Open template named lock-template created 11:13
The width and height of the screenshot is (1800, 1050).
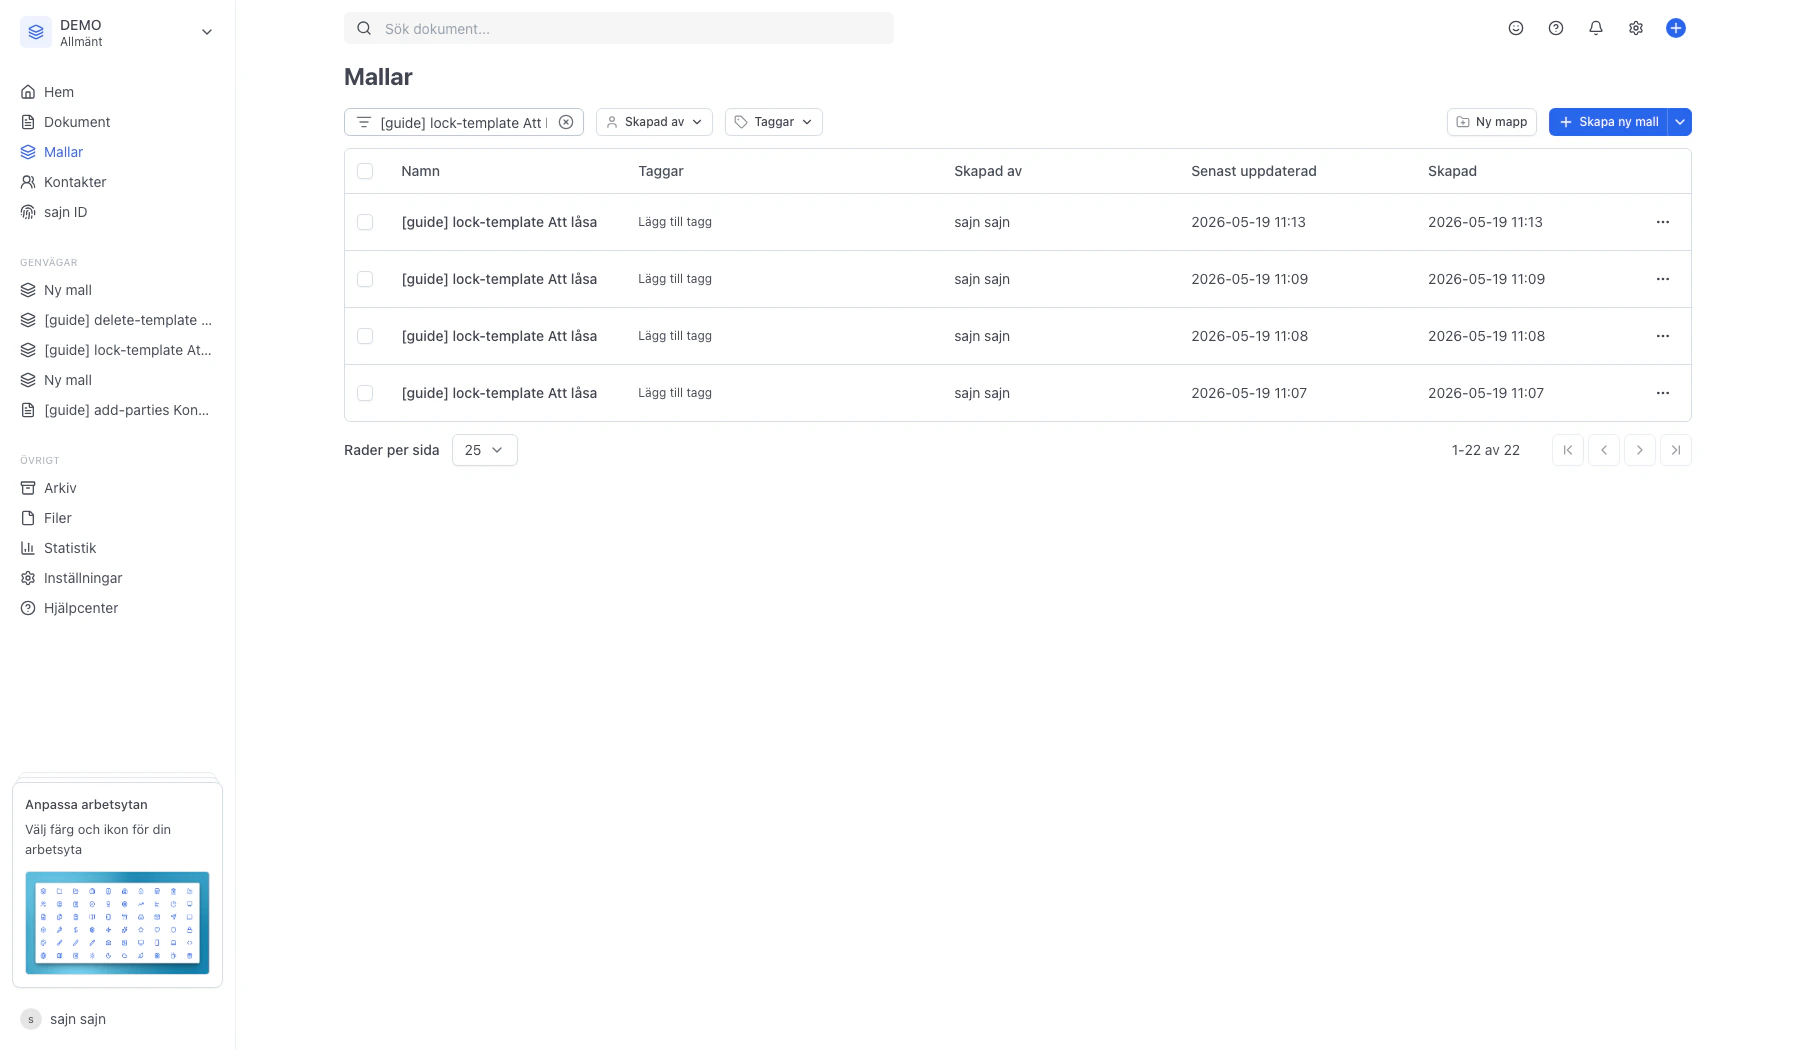(499, 222)
